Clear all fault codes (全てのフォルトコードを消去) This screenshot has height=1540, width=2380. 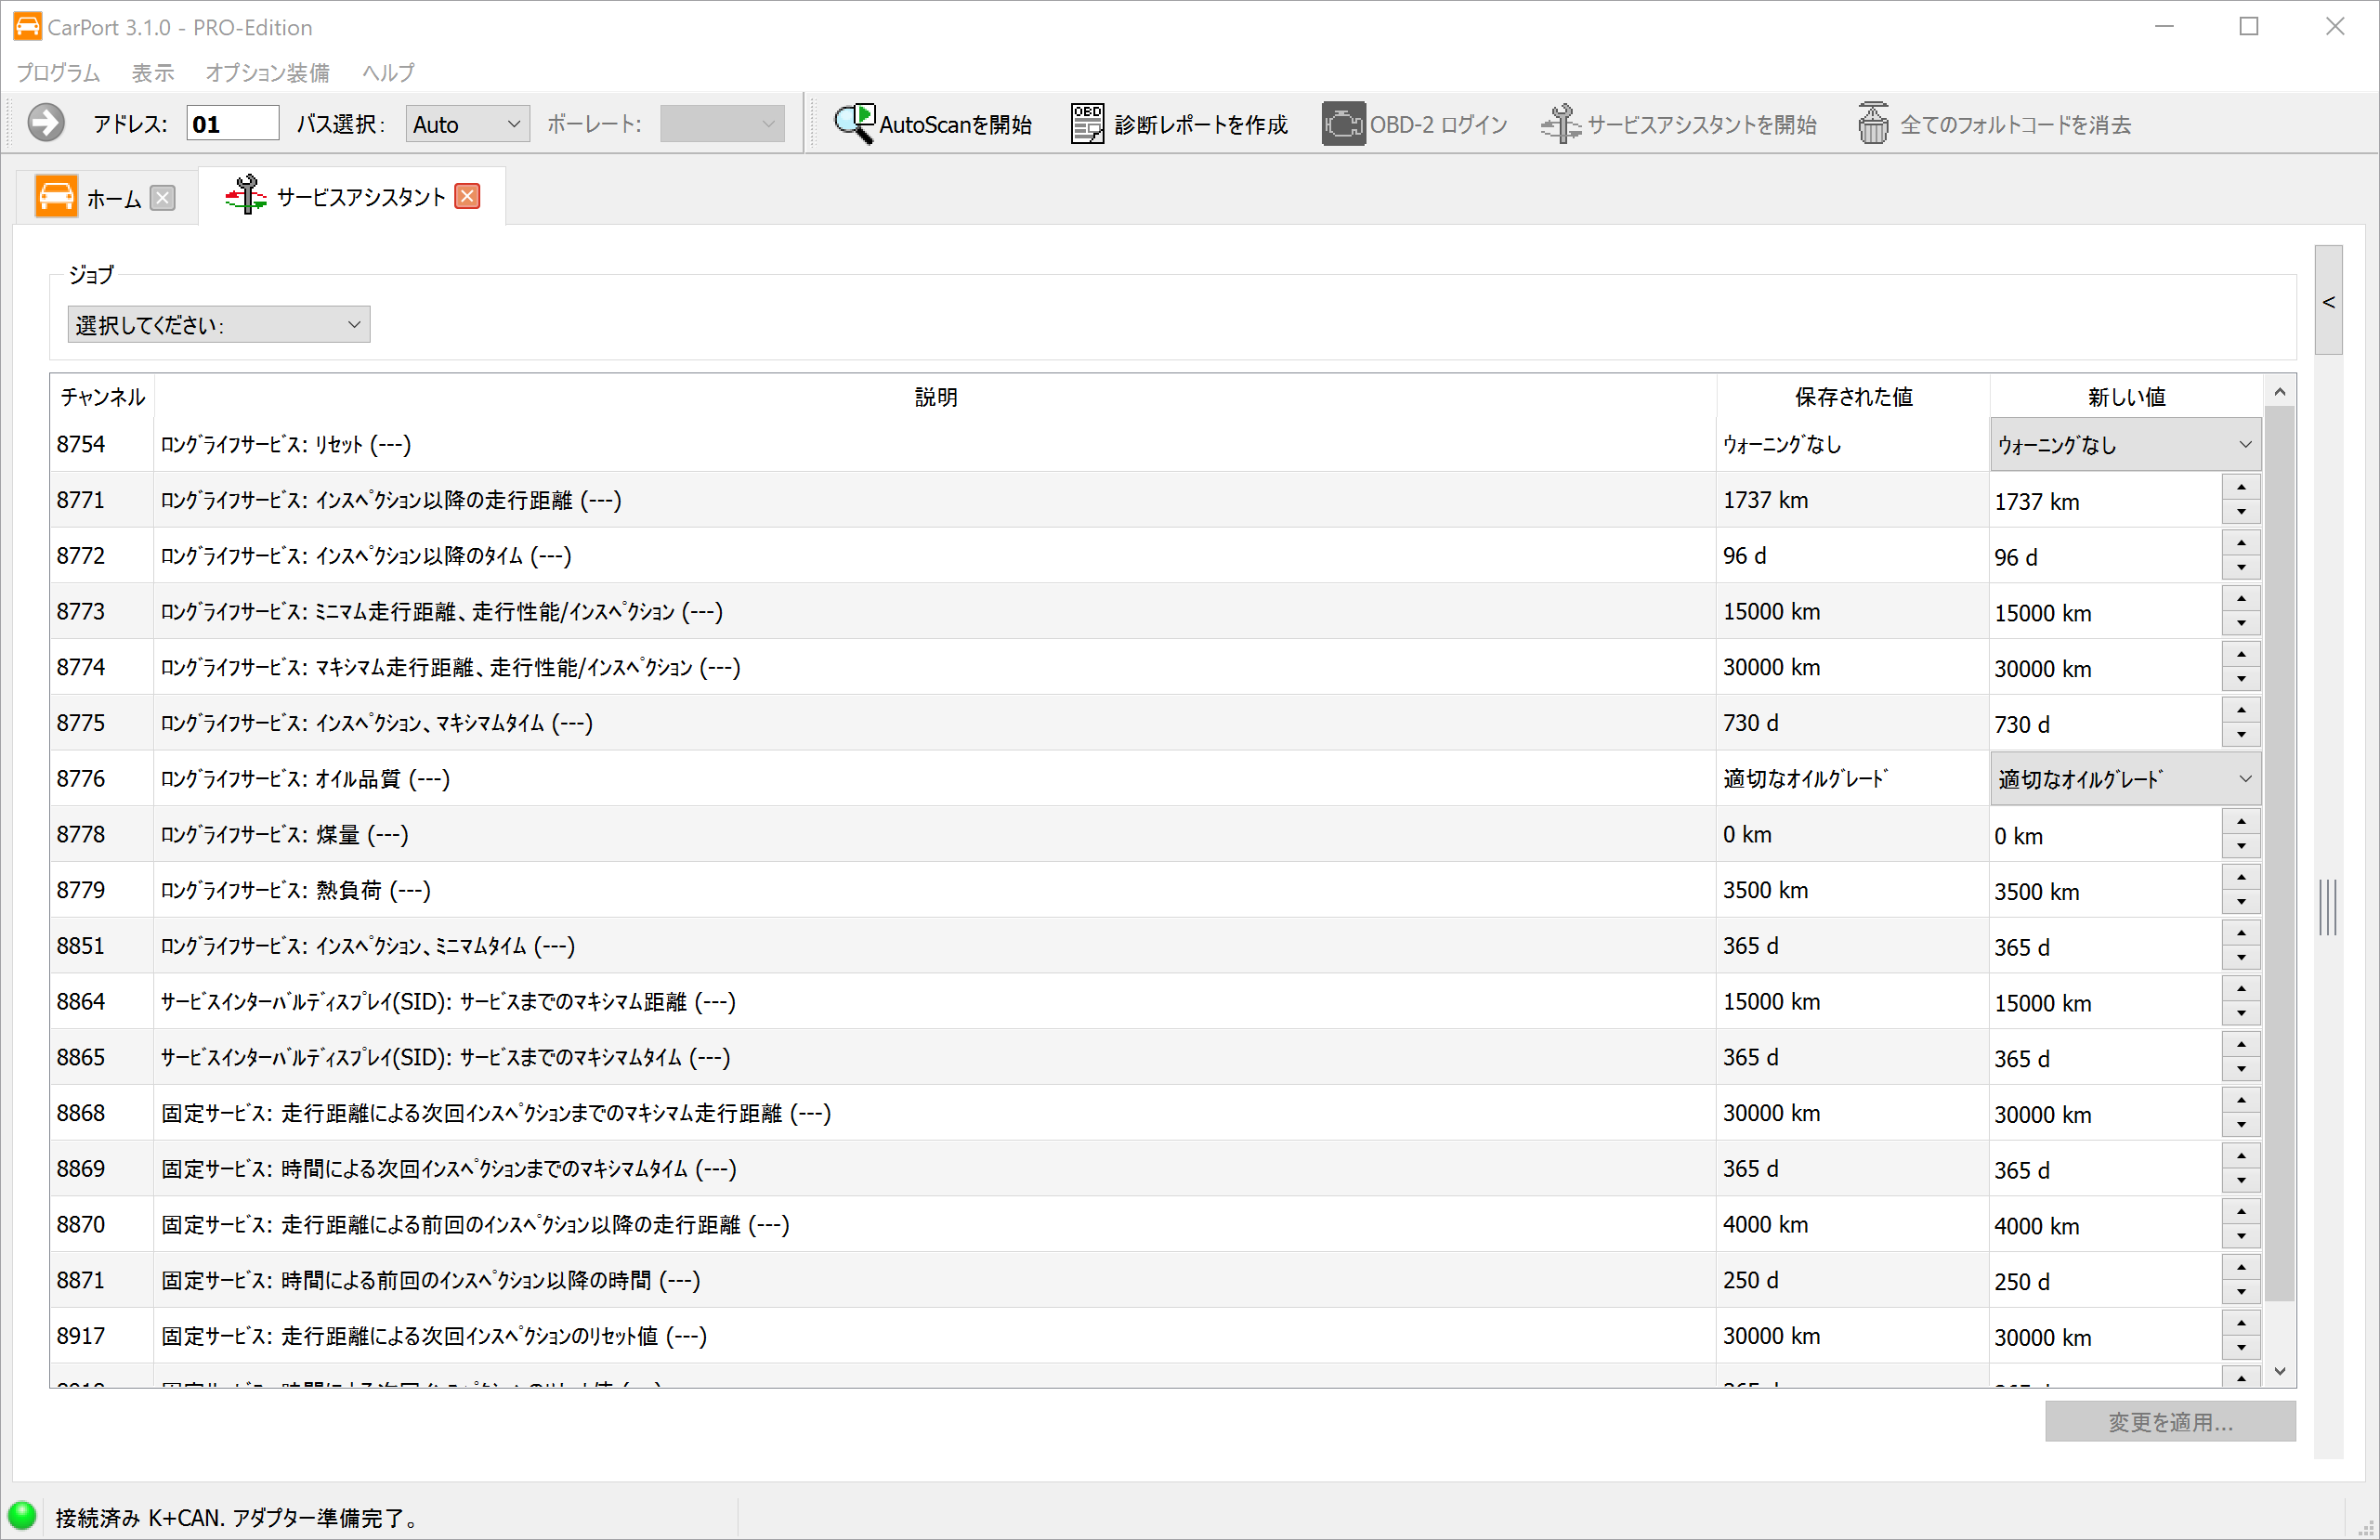1994,123
